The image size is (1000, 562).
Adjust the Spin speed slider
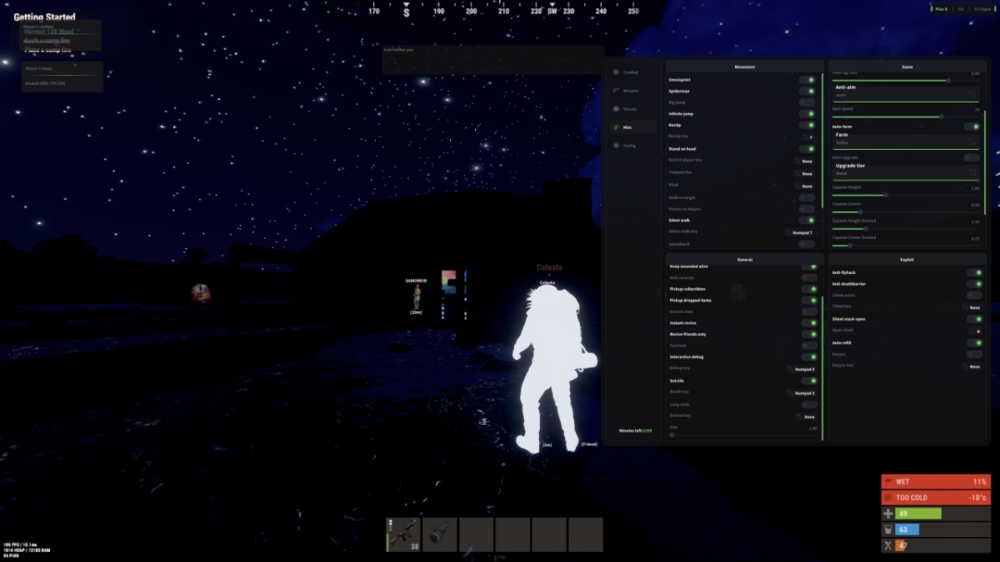[905, 117]
